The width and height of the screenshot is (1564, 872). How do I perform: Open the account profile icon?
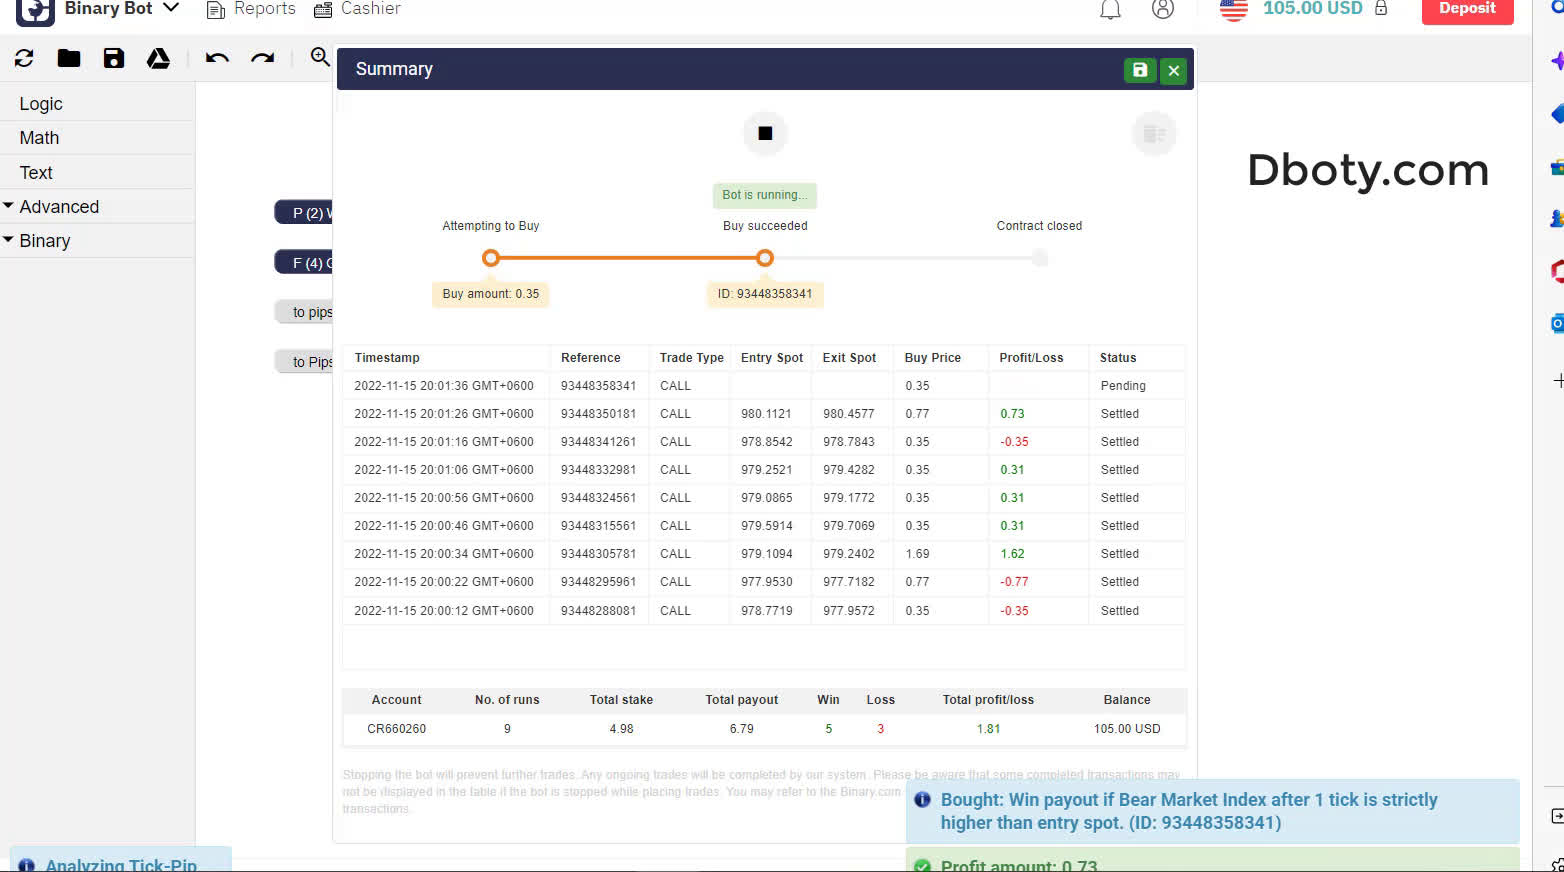pyautogui.click(x=1162, y=10)
